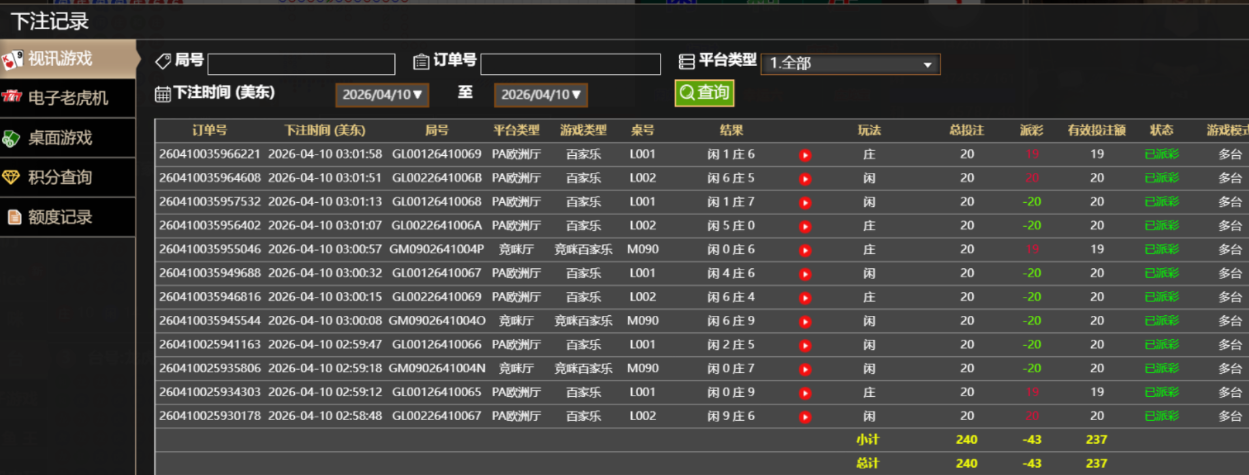Click the list icon next to 平台类型

[687, 62]
